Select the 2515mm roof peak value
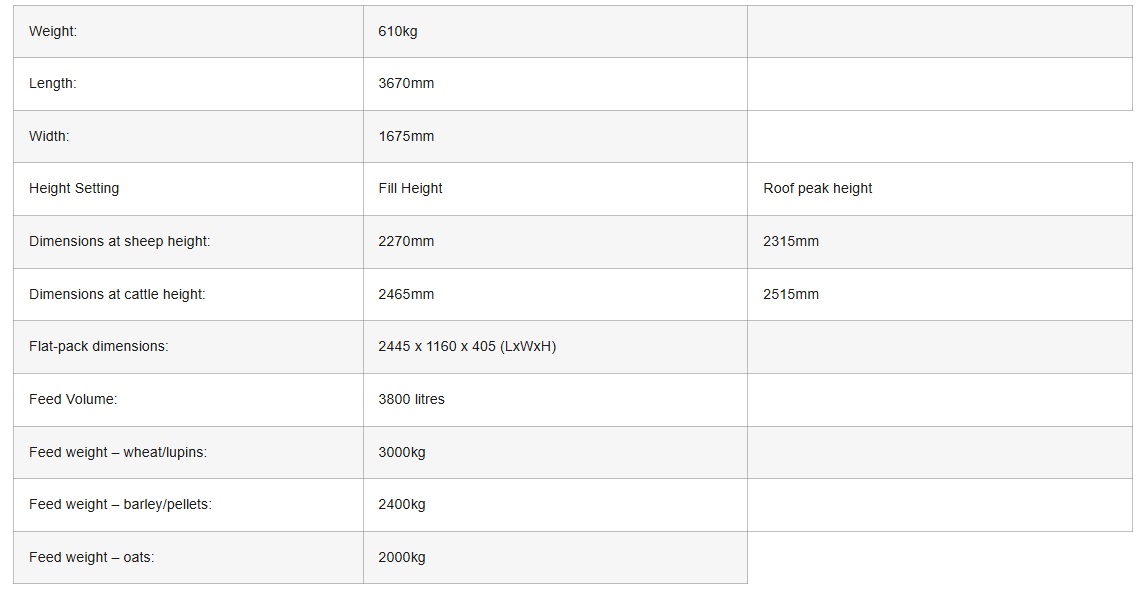The width and height of the screenshot is (1147, 597). [791, 294]
